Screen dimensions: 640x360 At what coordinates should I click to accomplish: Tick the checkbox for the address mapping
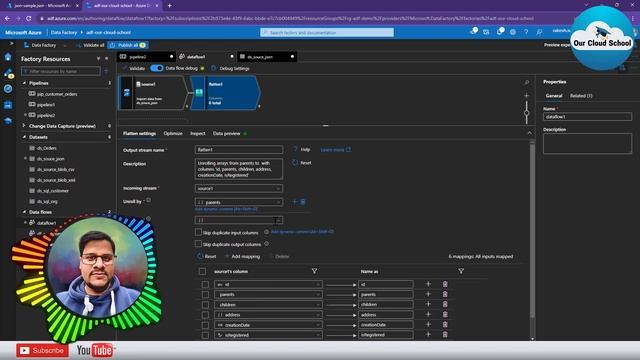tap(205, 315)
